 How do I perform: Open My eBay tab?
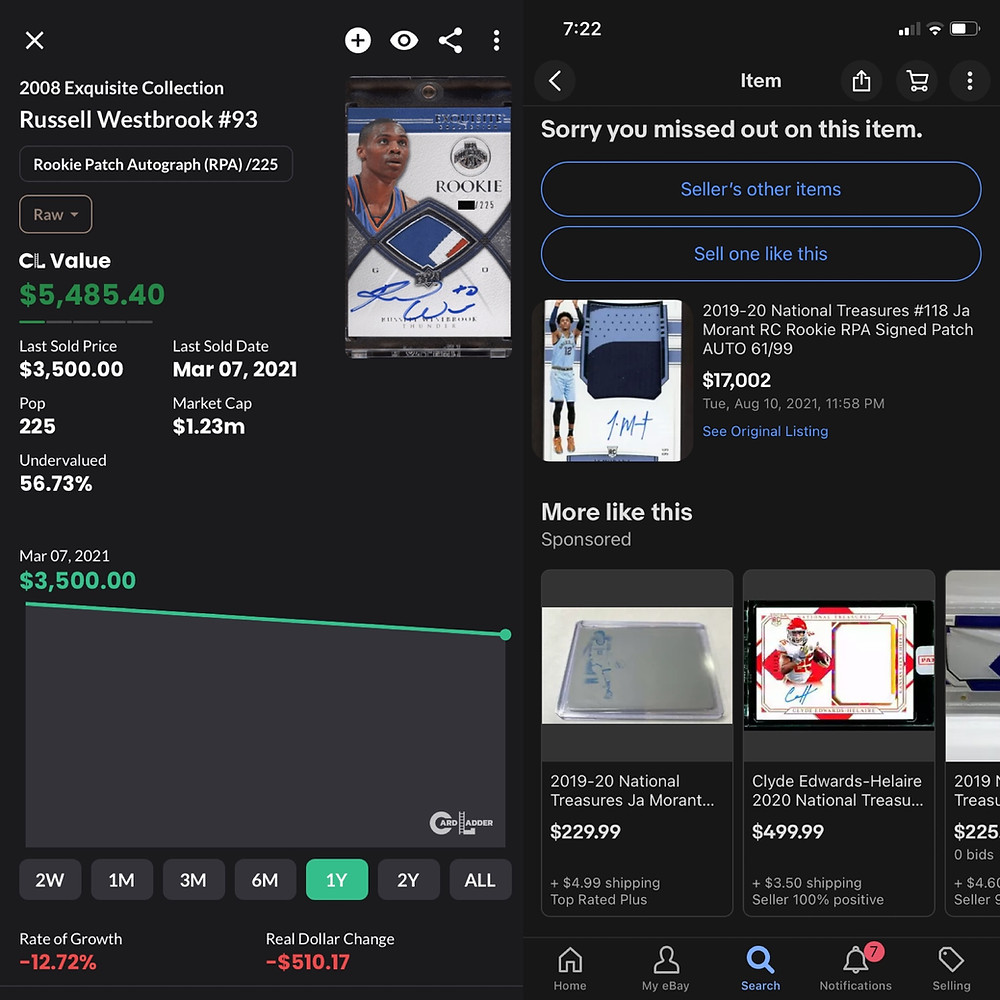(x=665, y=968)
